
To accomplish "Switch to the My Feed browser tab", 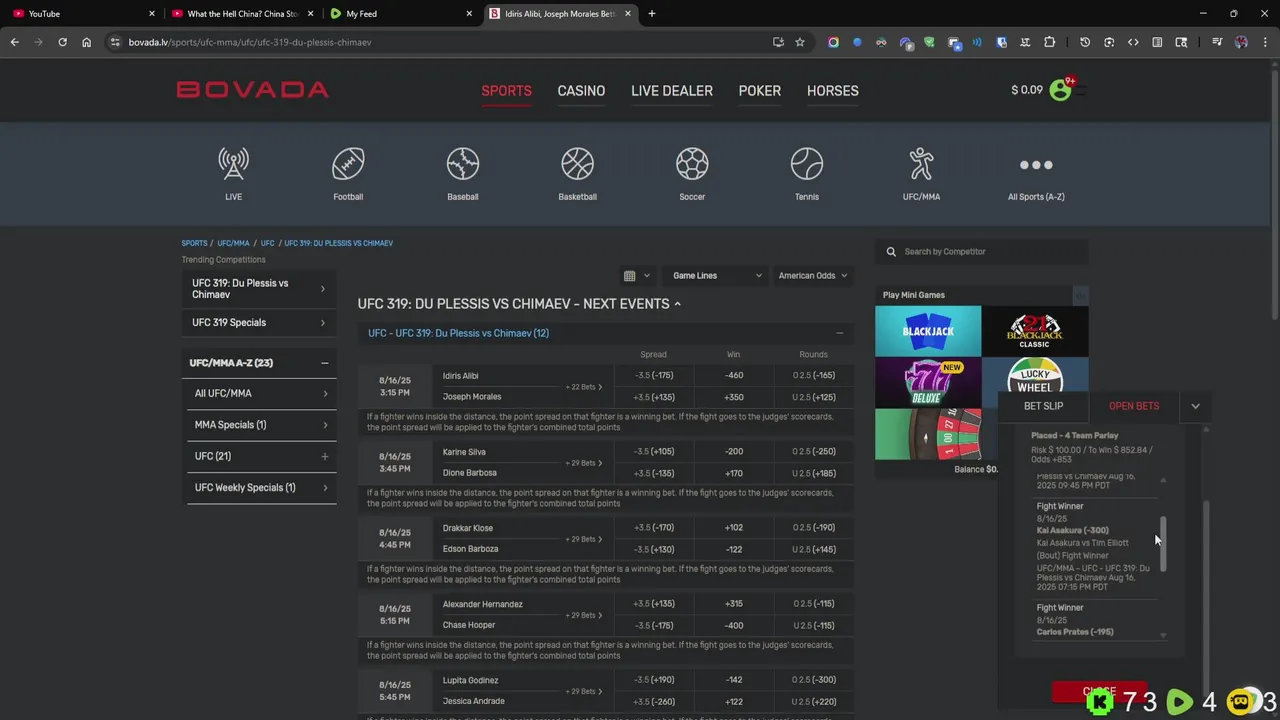I will click(400, 14).
